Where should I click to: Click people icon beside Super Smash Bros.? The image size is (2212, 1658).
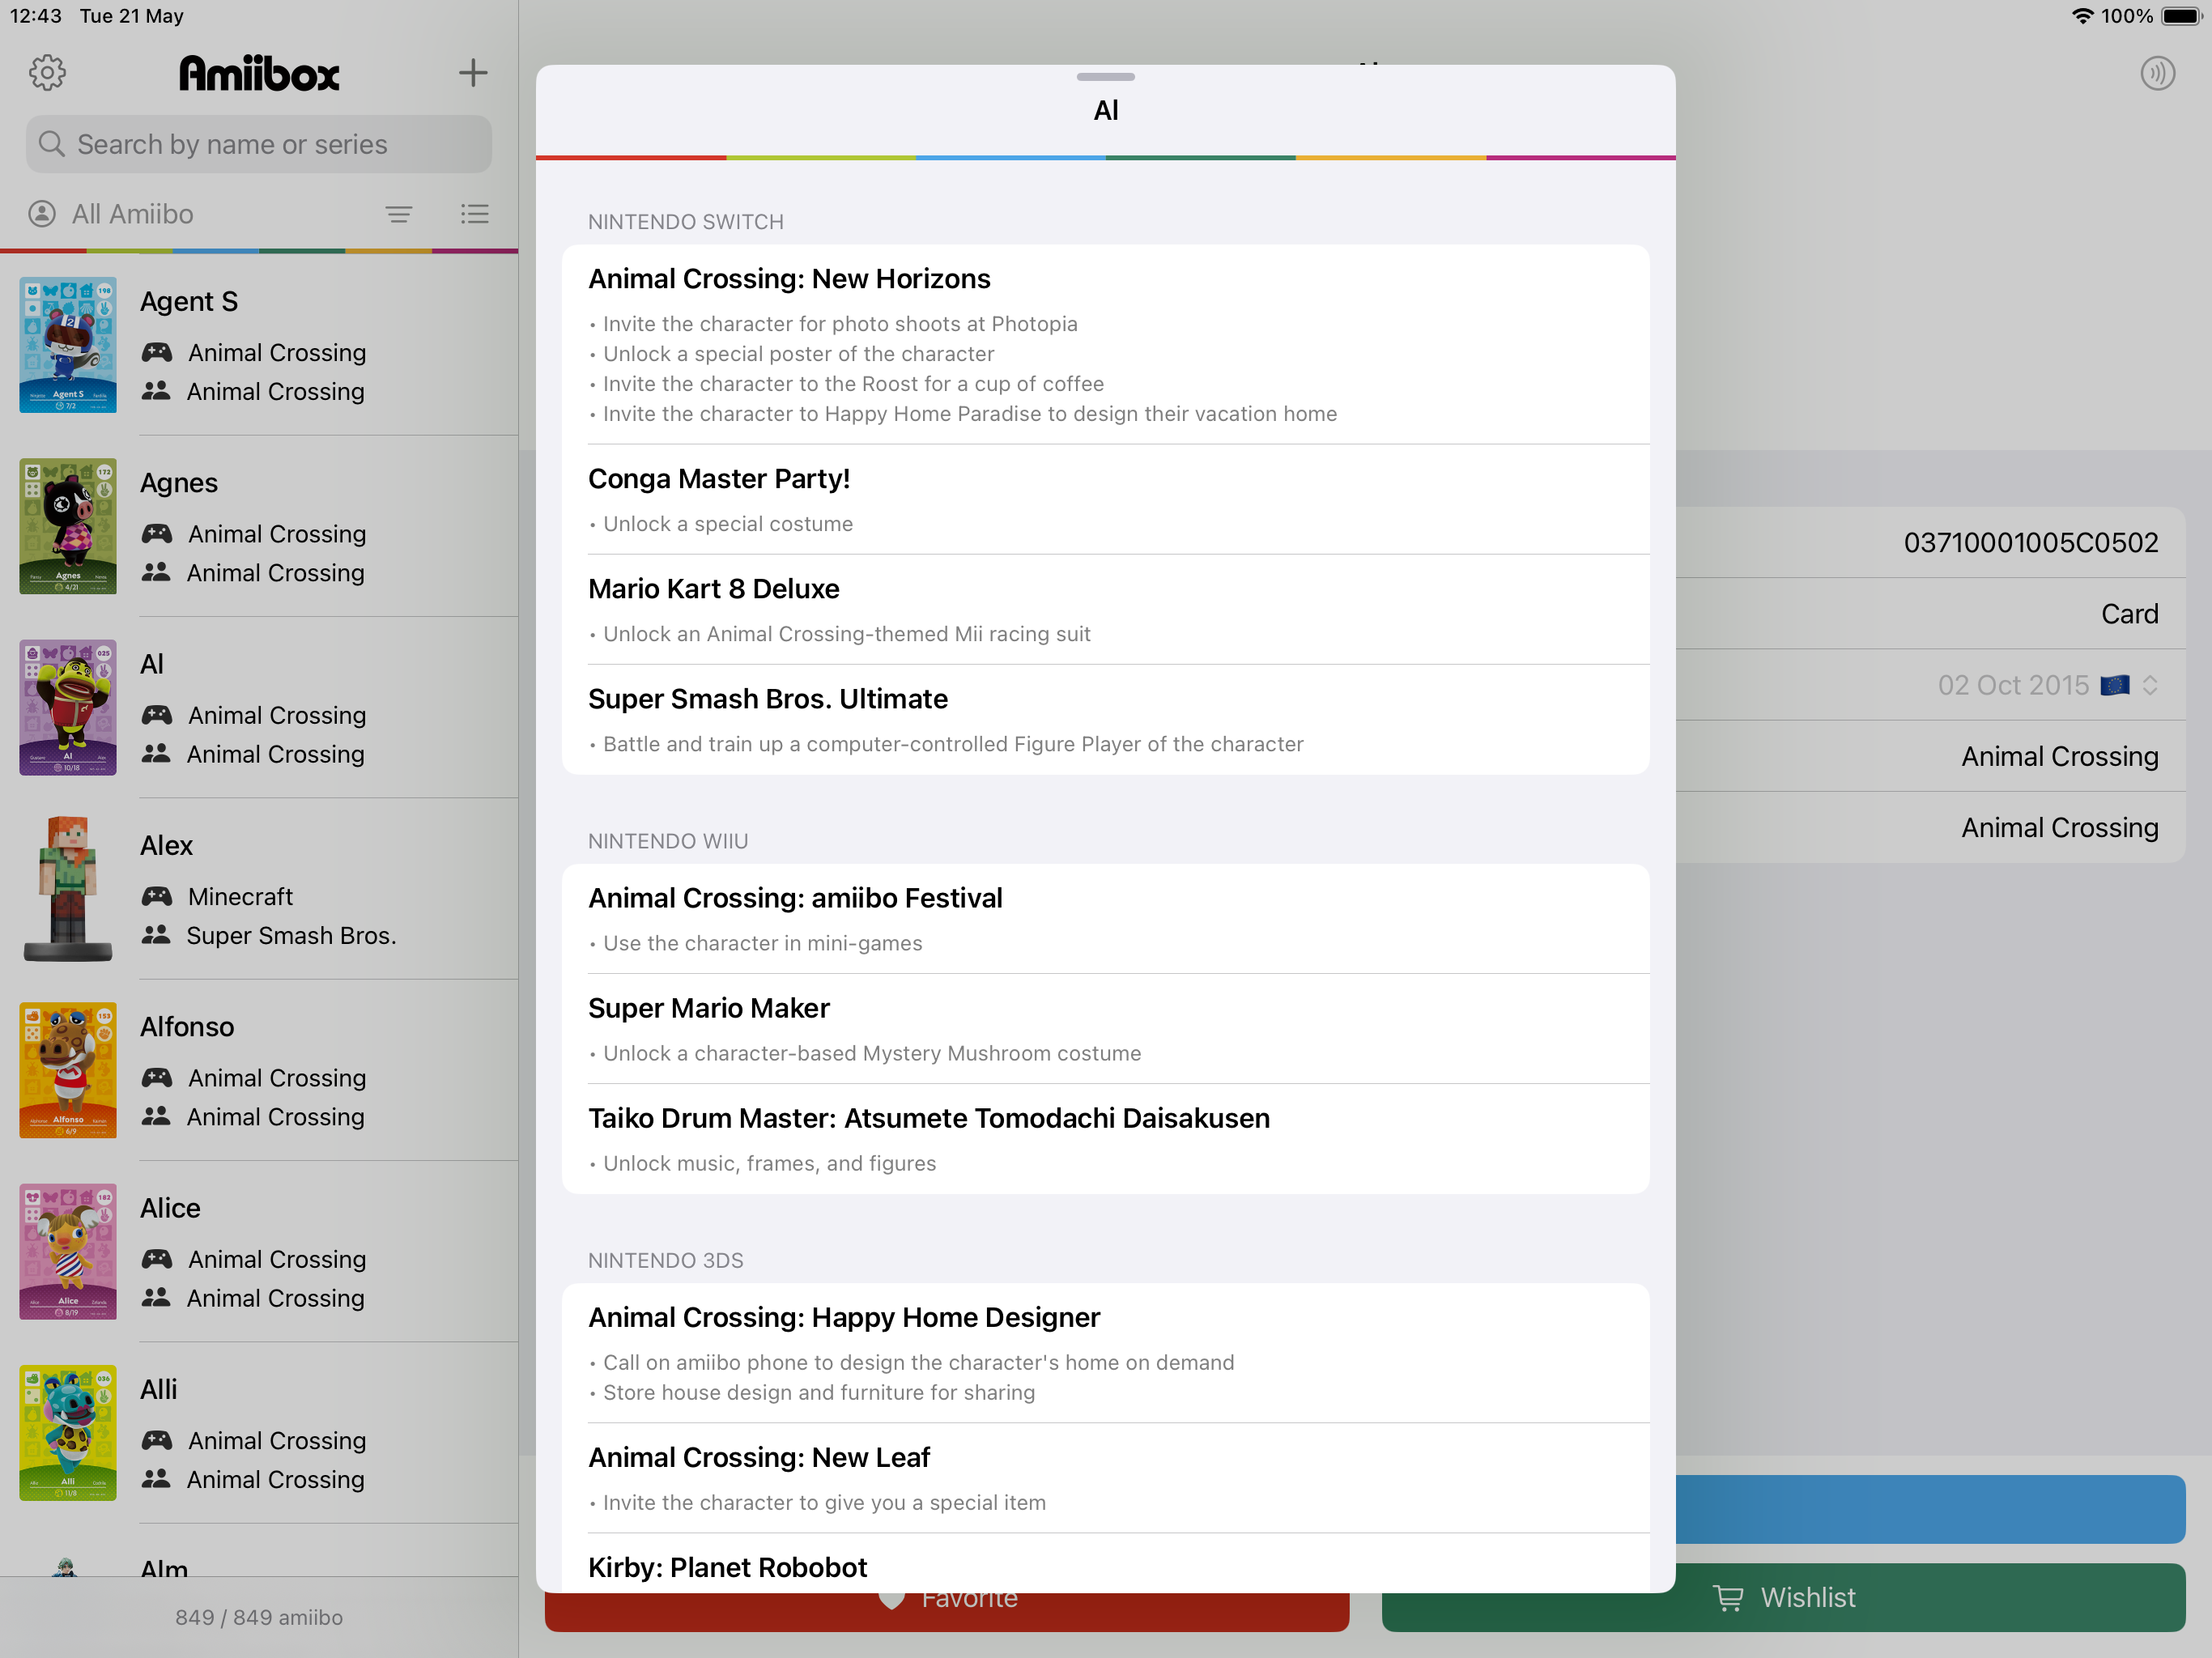click(156, 935)
